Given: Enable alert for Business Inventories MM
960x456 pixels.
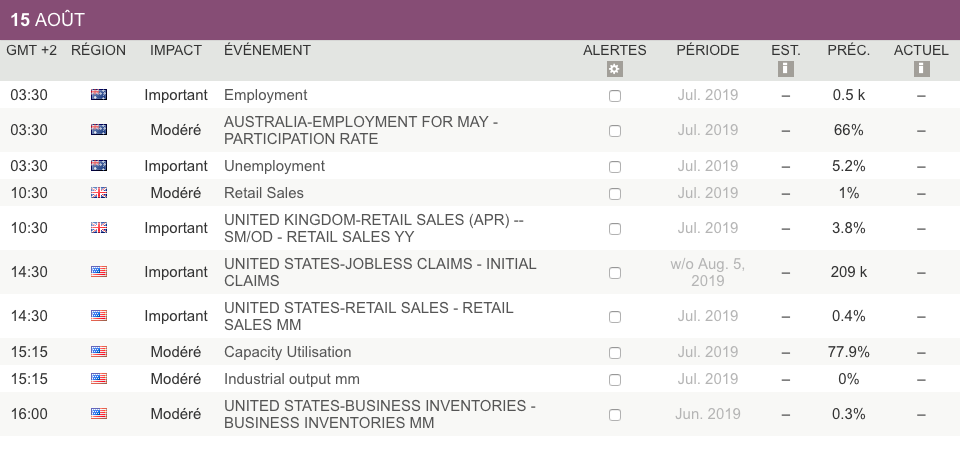Looking at the screenshot, I should (x=615, y=415).
